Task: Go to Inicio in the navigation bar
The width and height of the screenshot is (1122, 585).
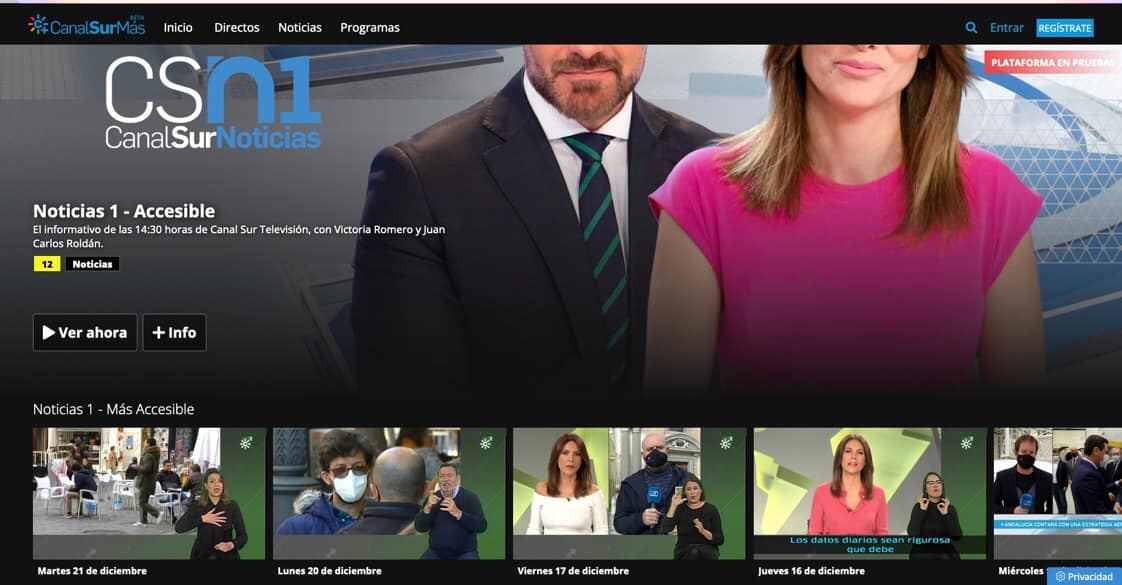Action: pos(177,28)
